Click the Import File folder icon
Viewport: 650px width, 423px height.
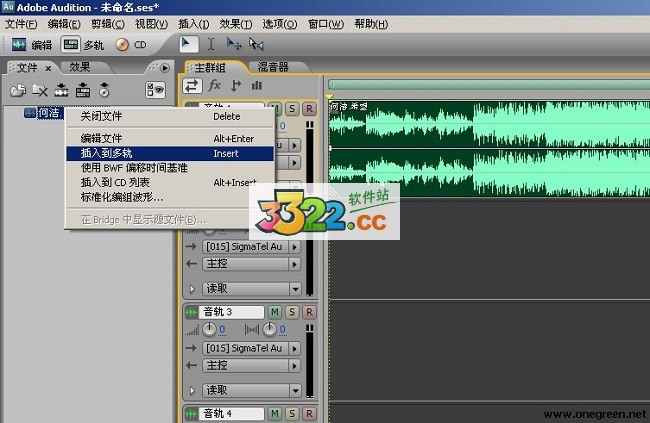pyautogui.click(x=18, y=90)
